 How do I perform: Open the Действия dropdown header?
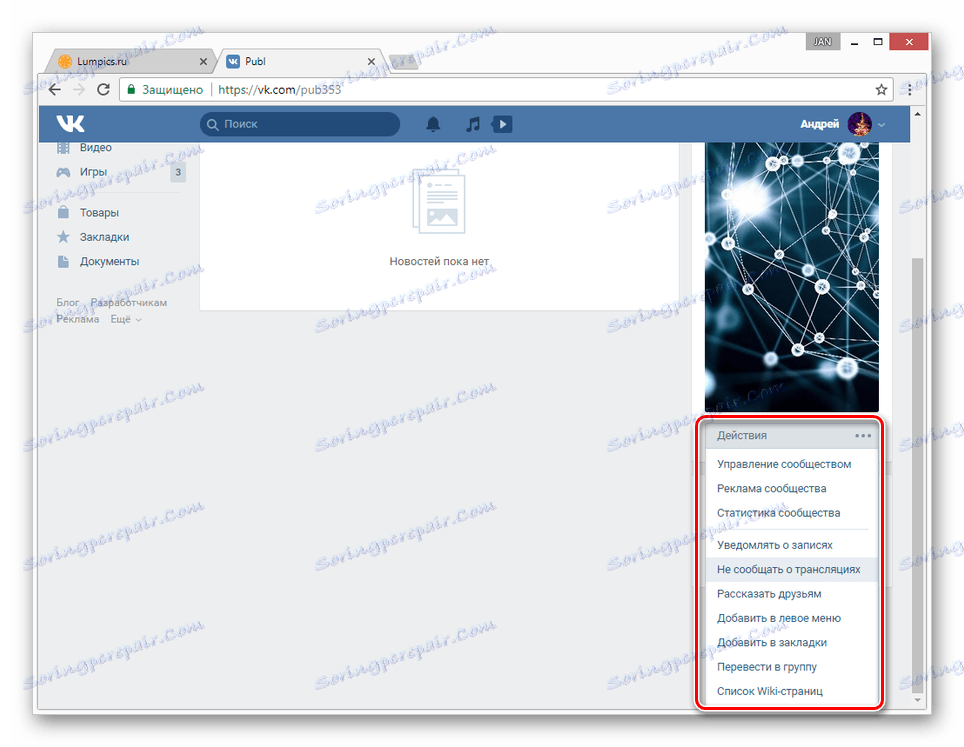791,435
